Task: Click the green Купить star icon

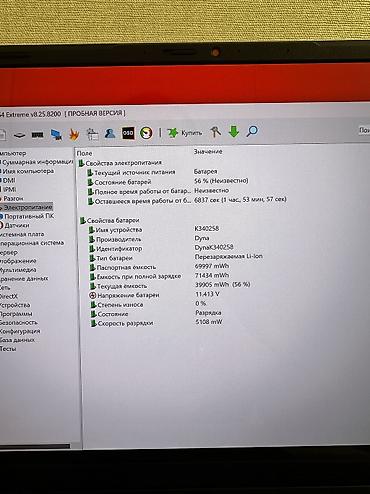Action: click(173, 132)
